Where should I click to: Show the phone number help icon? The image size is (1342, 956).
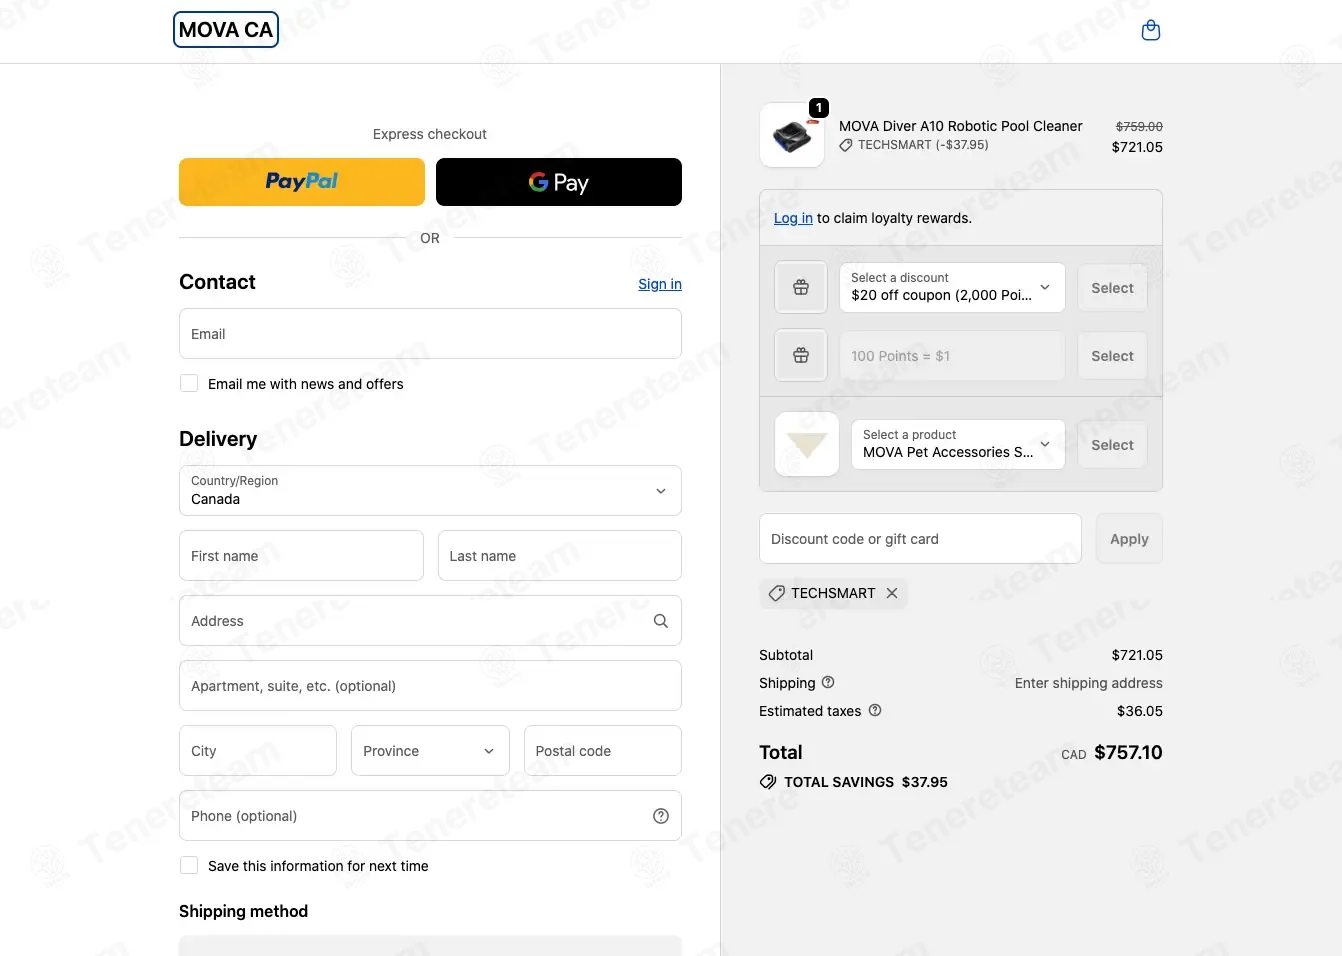tap(661, 816)
